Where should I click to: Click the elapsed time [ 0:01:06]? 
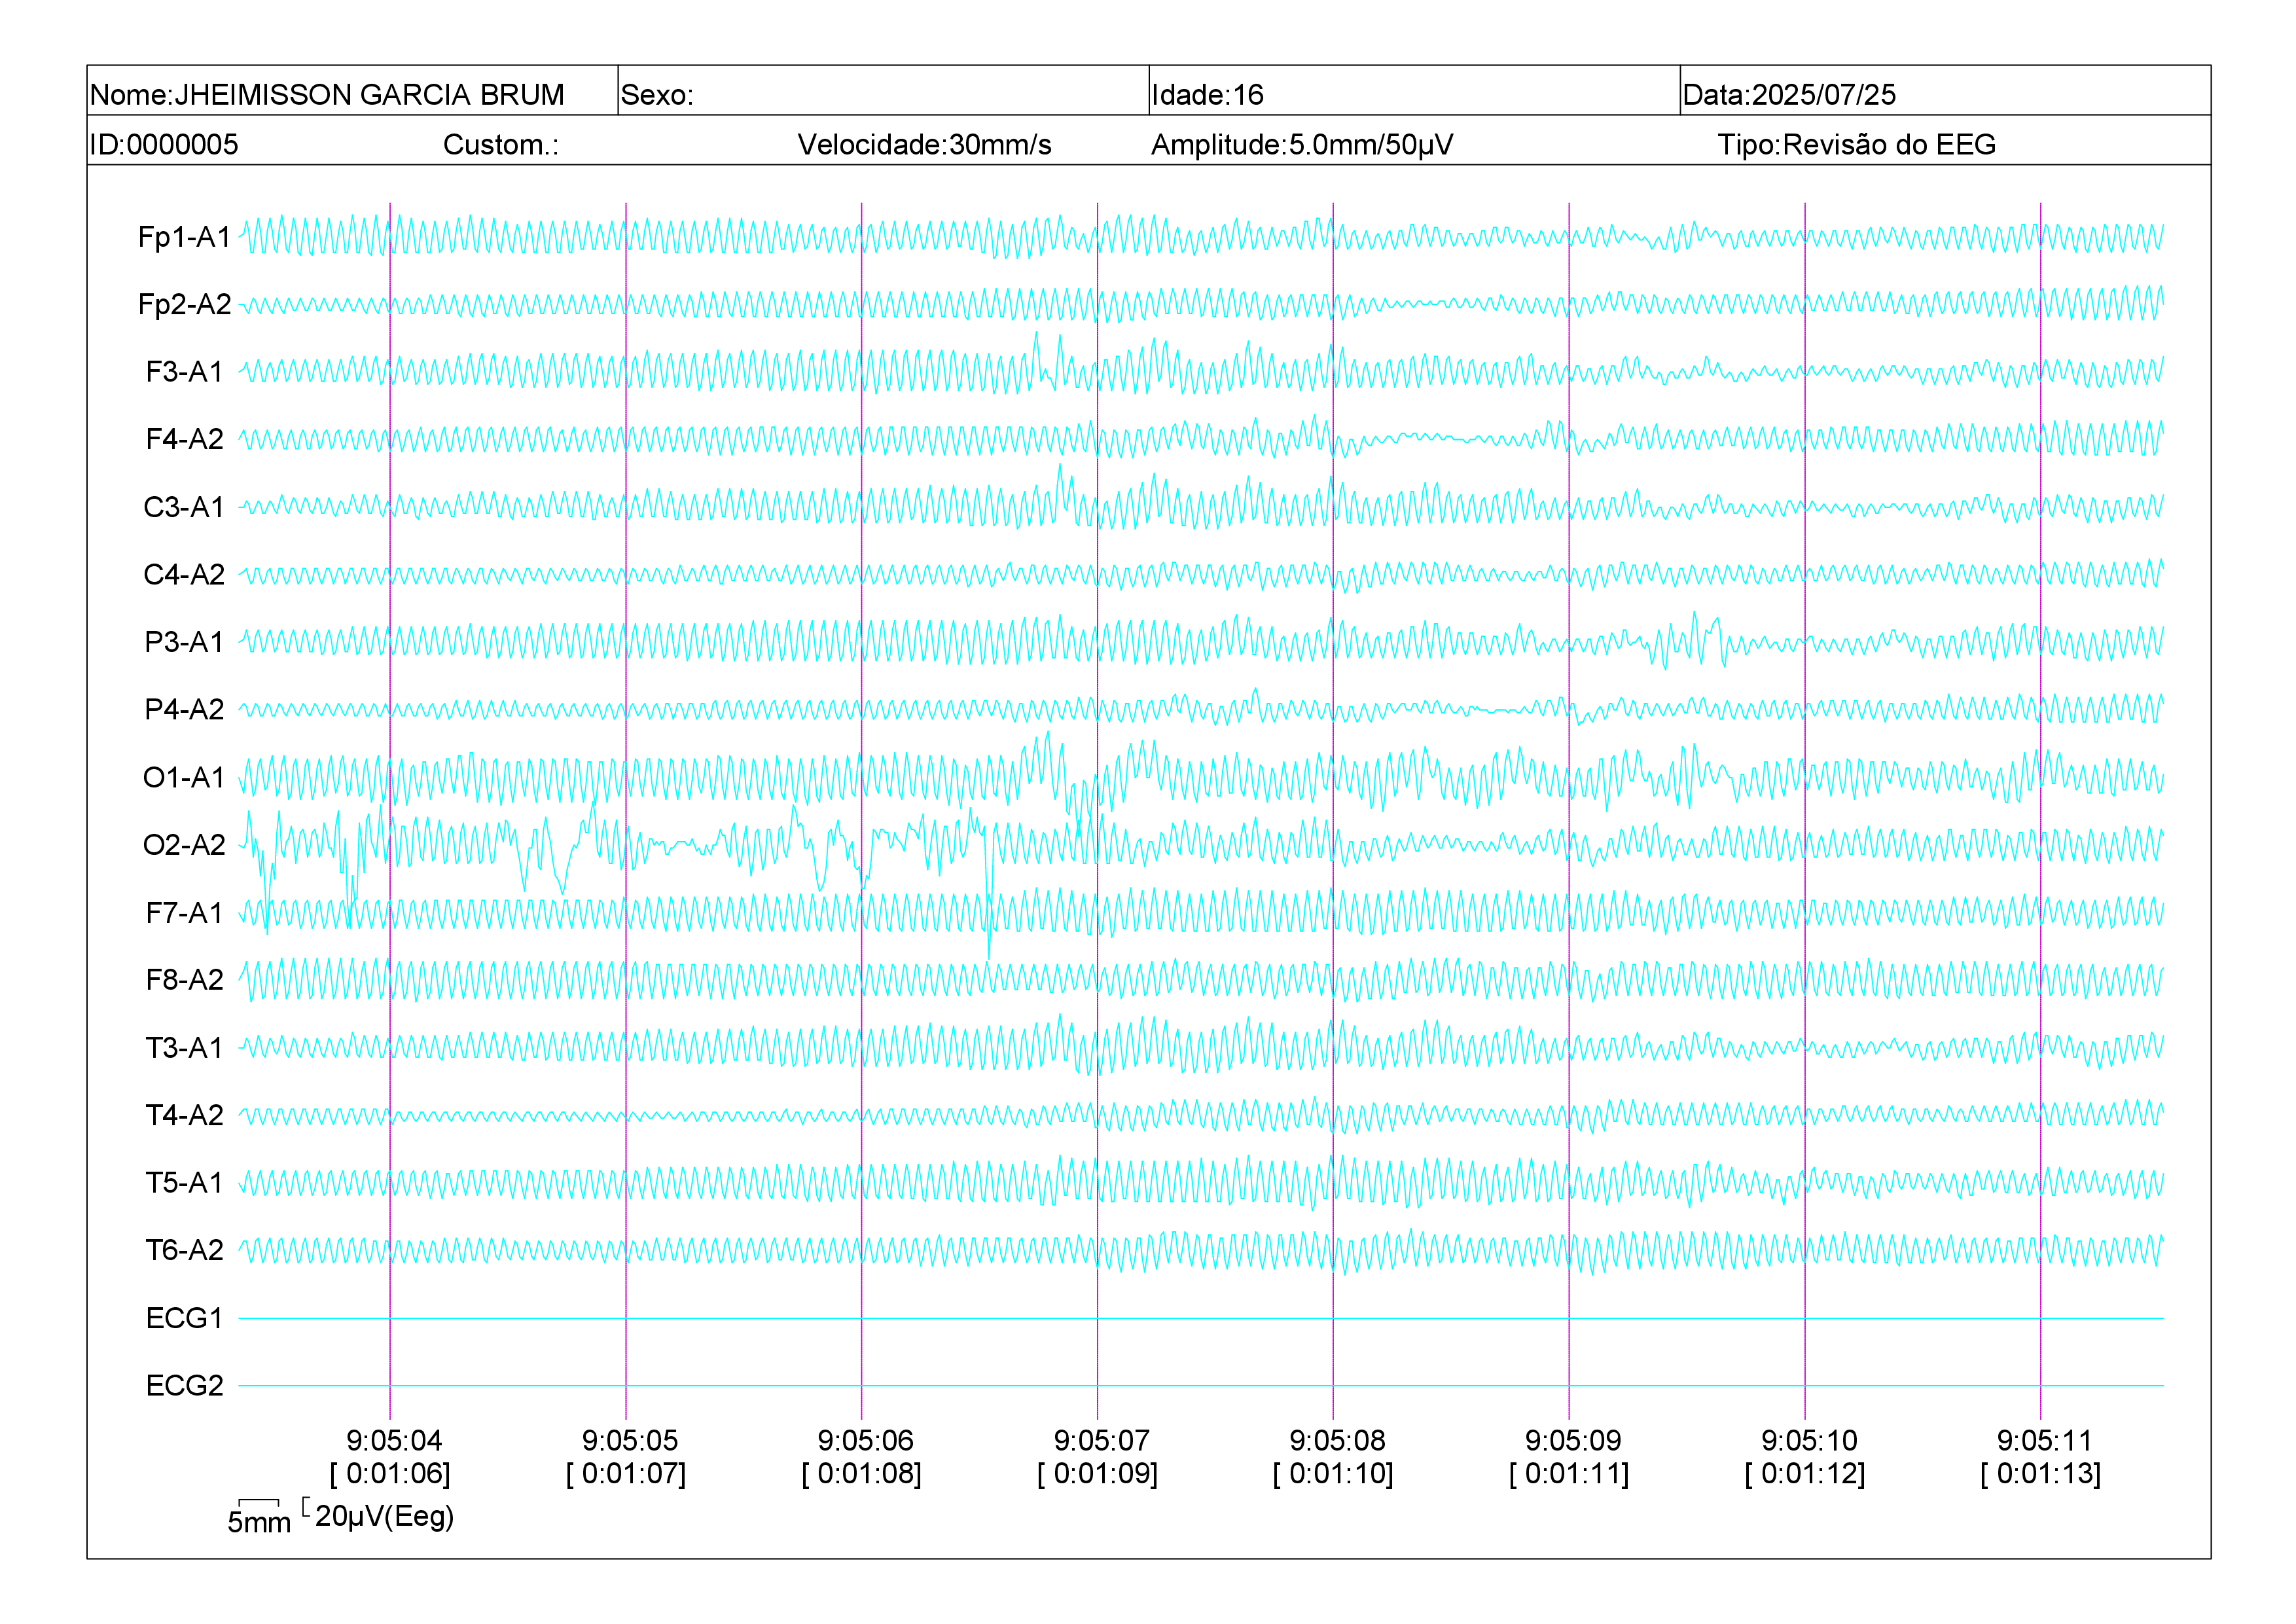(390, 1474)
